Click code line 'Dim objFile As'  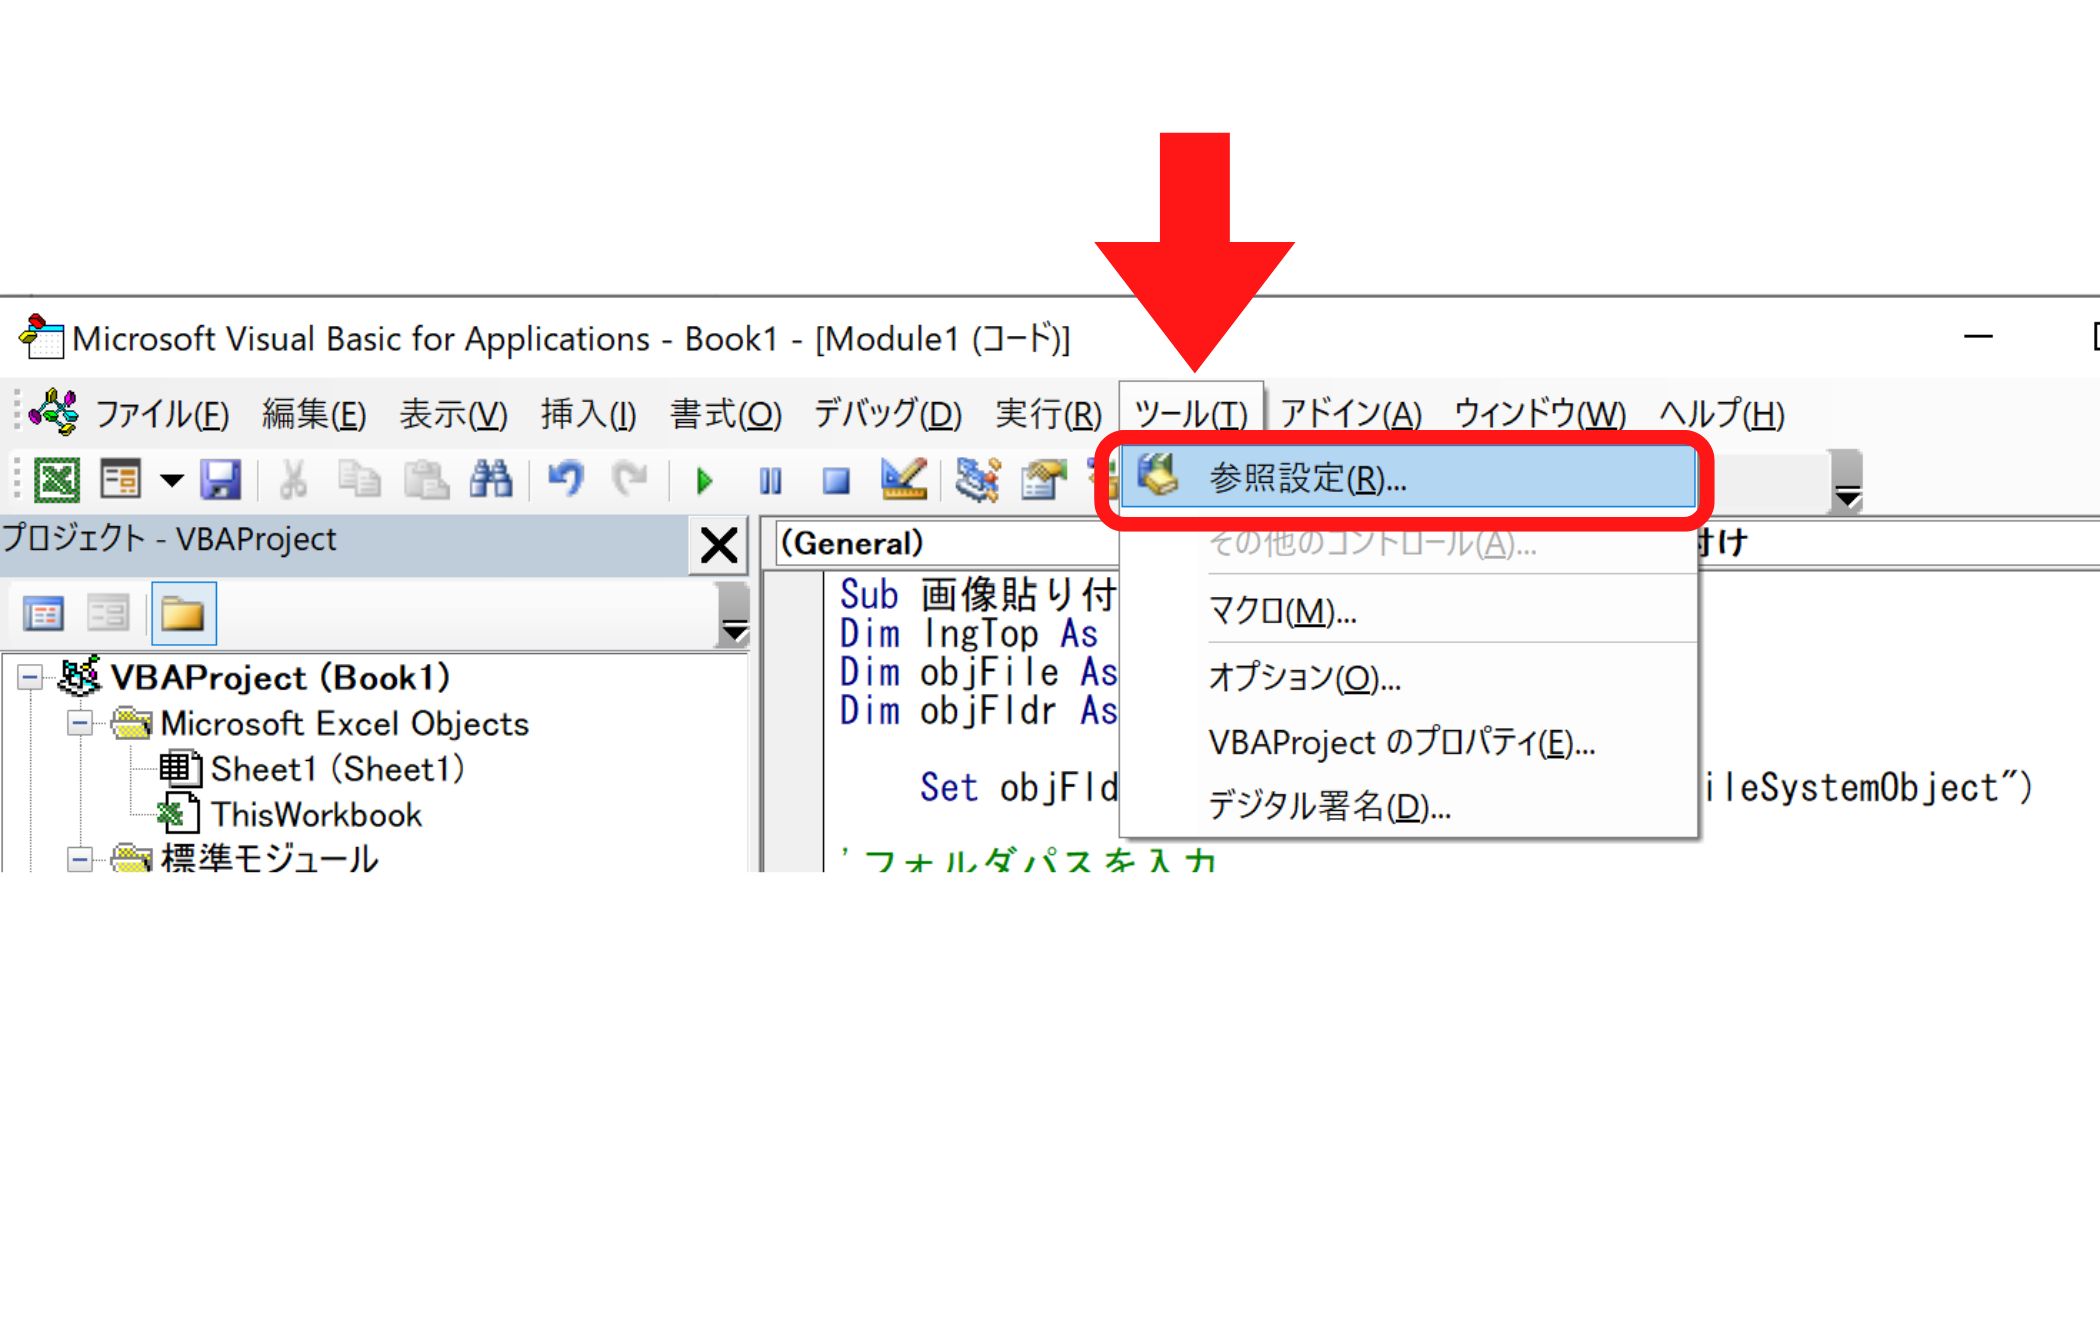[979, 672]
